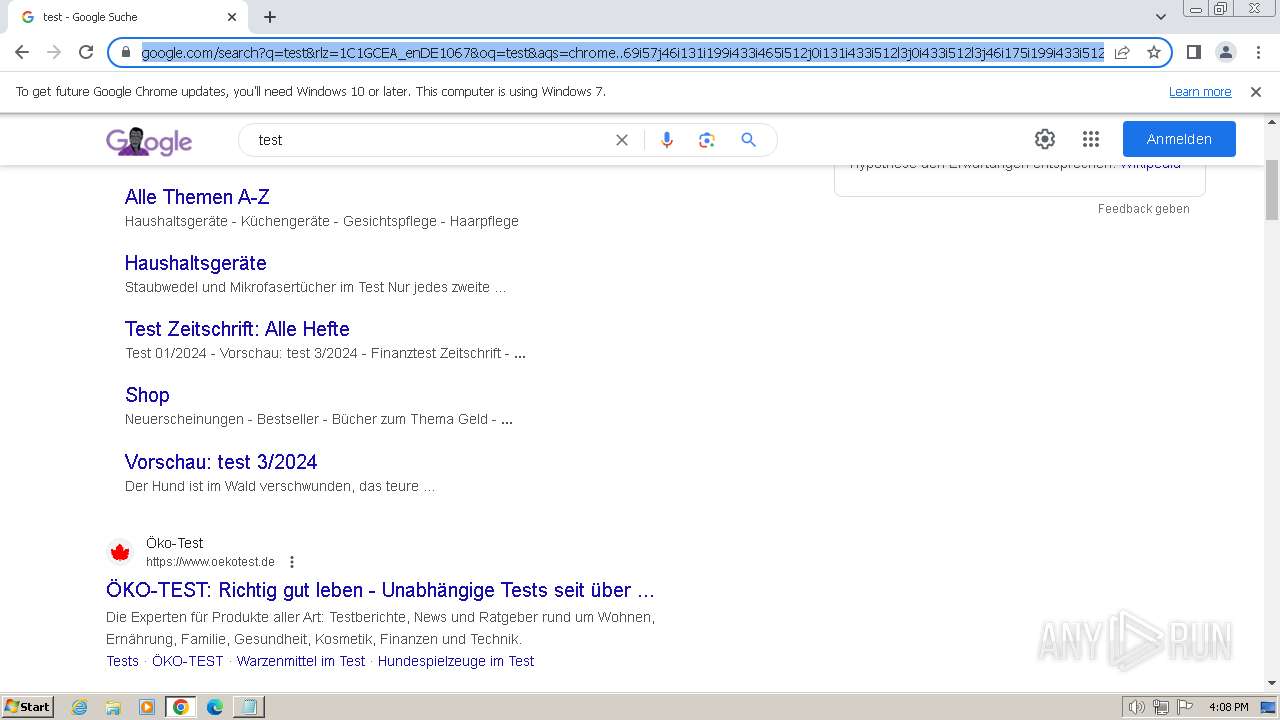Open the notepad-like taskbar app
This screenshot has width=1280, height=720.
tap(248, 707)
